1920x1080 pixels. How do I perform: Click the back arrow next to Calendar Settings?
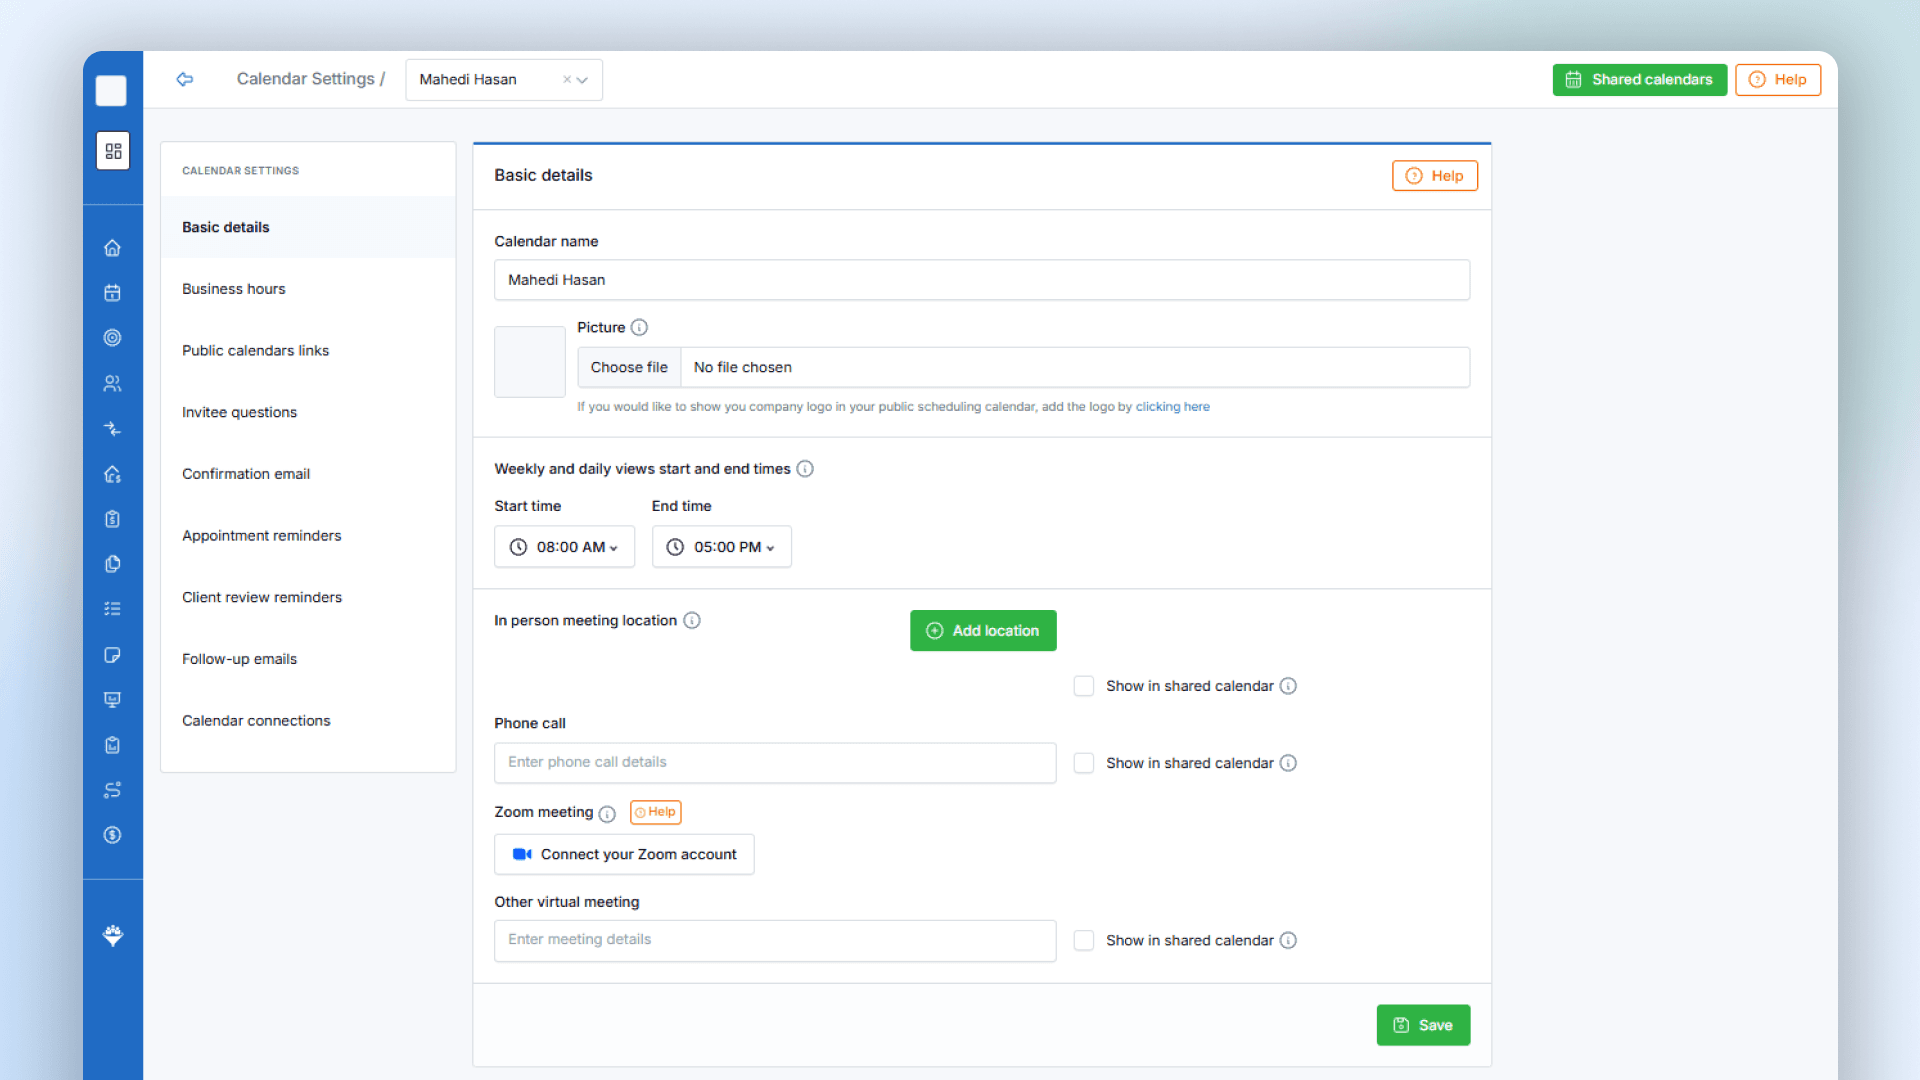point(185,79)
